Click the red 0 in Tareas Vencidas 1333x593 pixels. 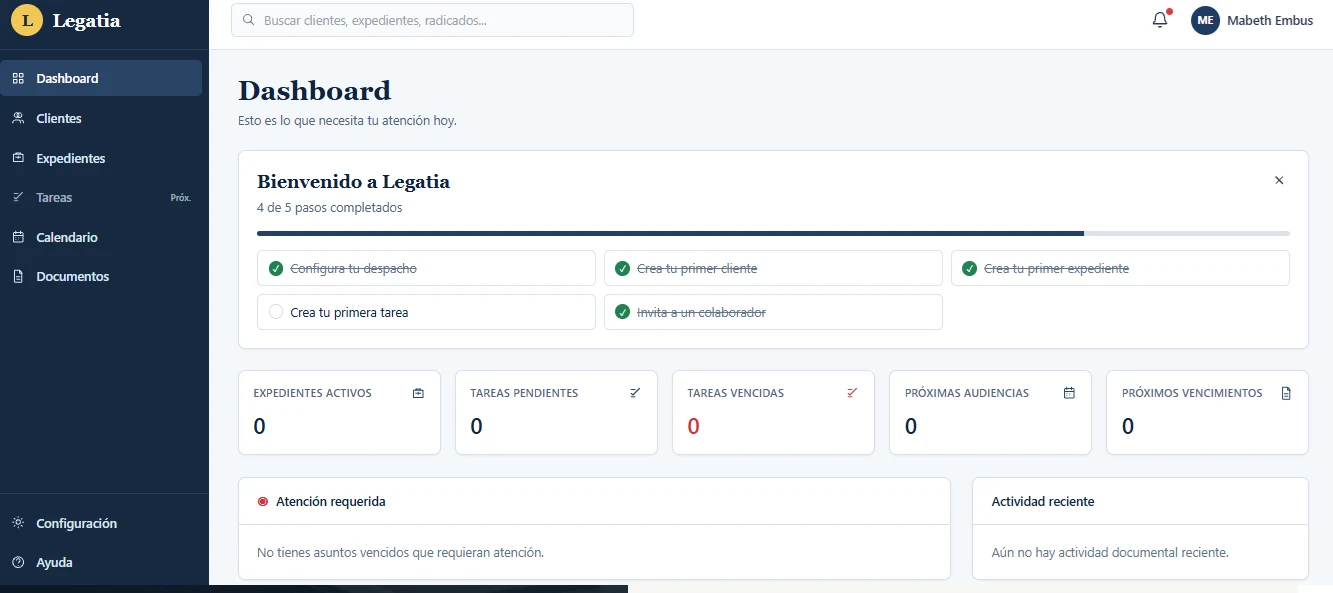694,426
